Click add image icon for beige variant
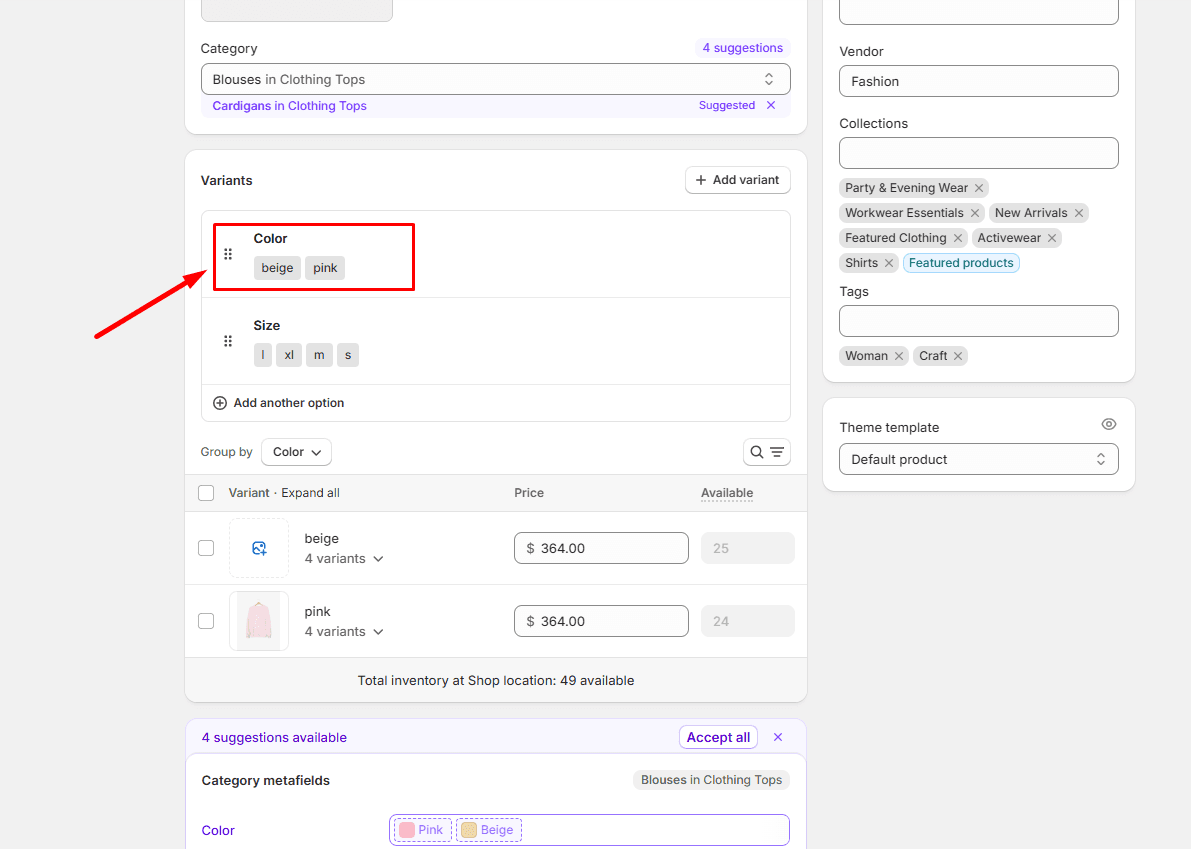The width and height of the screenshot is (1191, 849). [x=259, y=548]
